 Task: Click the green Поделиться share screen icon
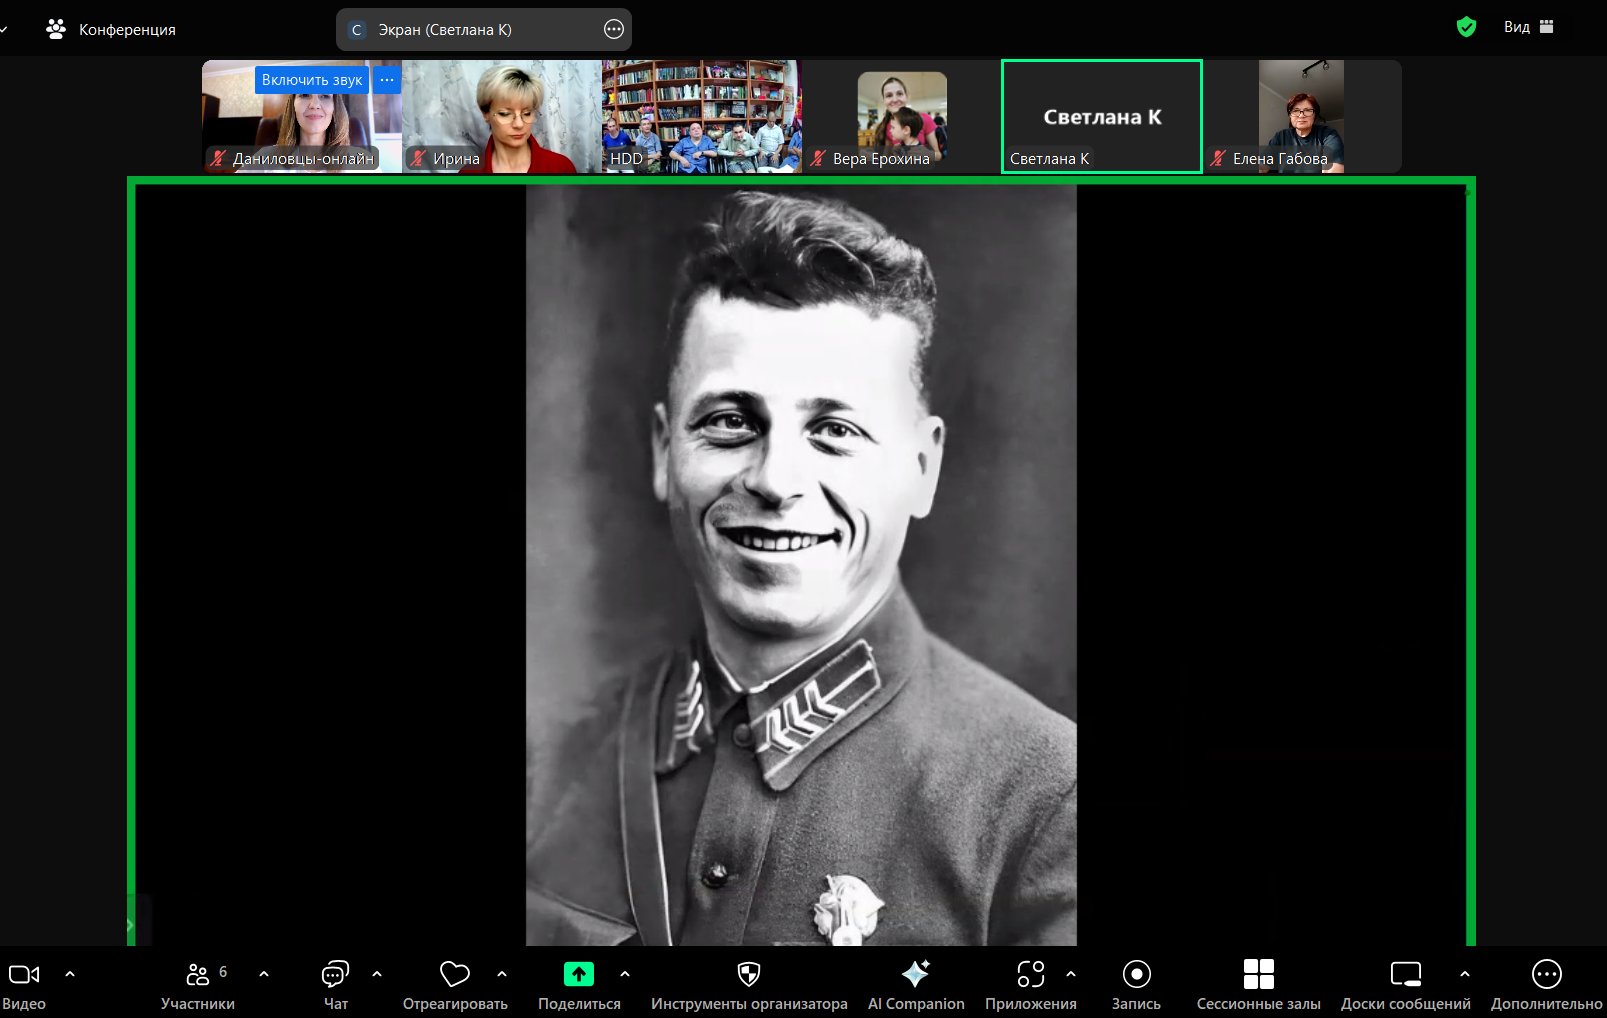click(x=579, y=975)
